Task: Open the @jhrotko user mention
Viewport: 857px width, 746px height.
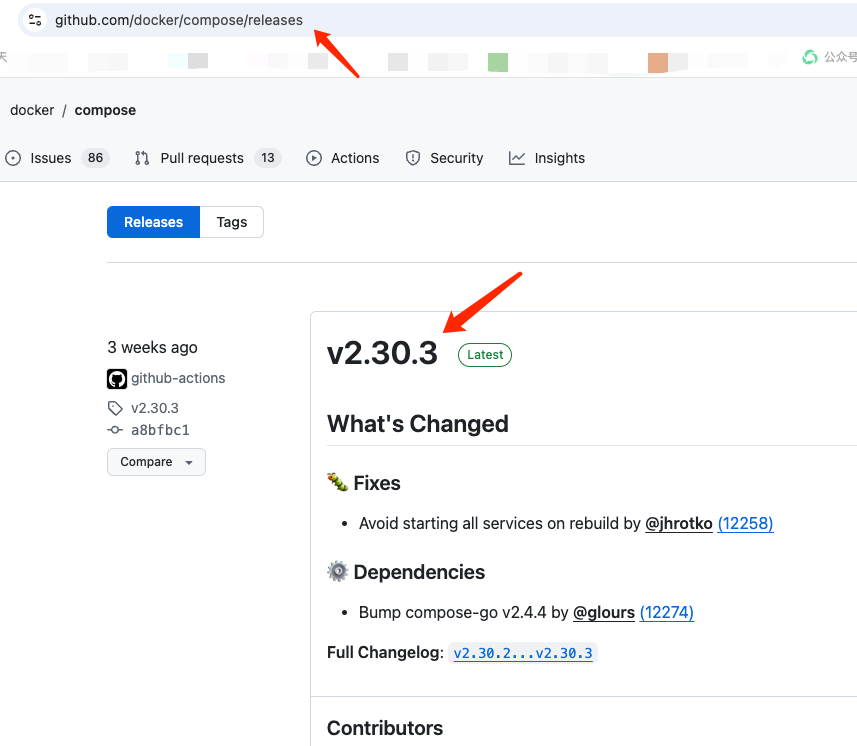Action: click(x=679, y=524)
